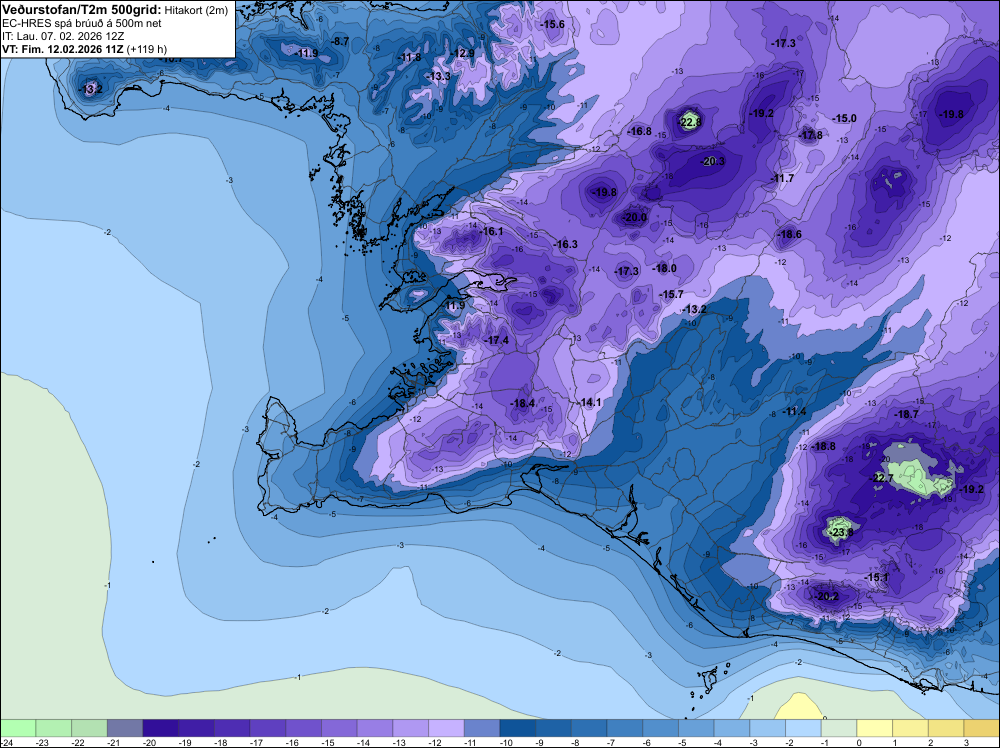Click the -18.7 temperature label
Viewport: 1000px width, 748px height.
coord(906,414)
